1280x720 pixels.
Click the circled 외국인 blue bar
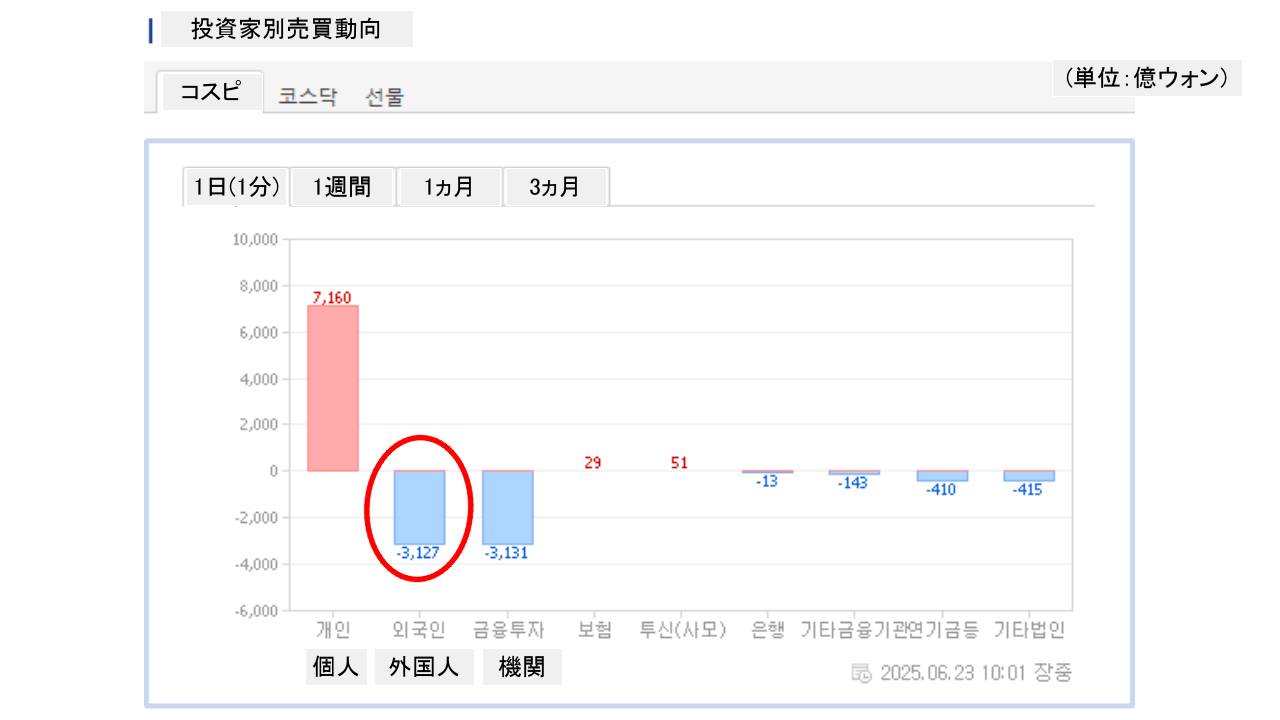point(420,507)
